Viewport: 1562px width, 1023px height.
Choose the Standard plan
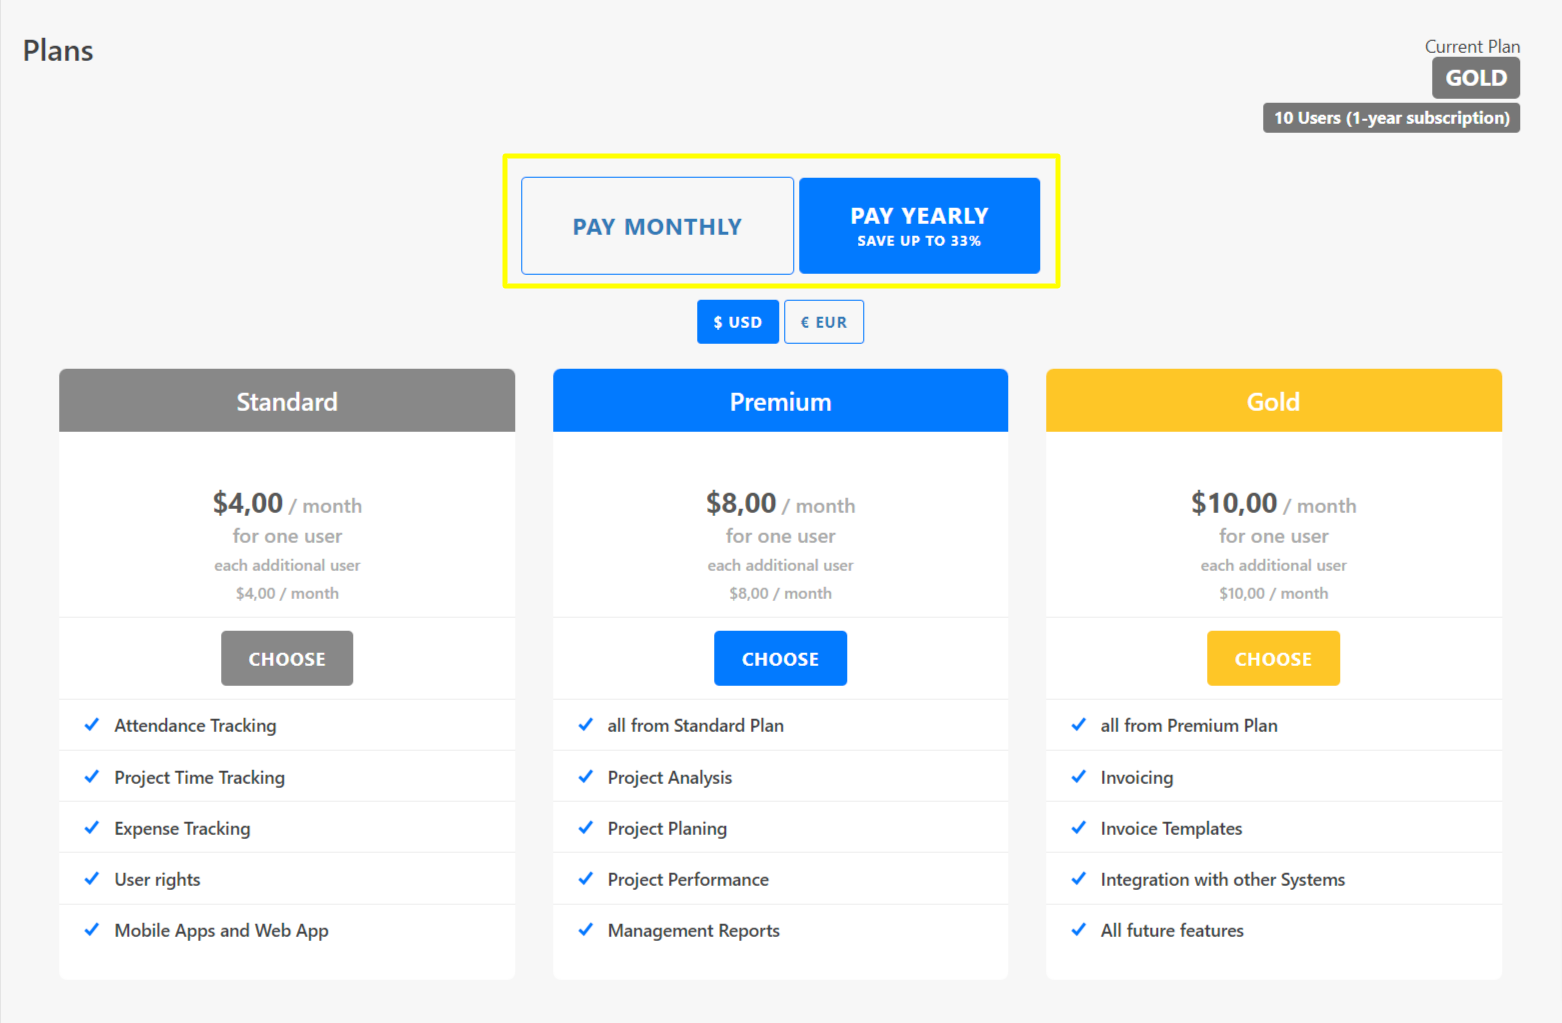click(x=287, y=658)
